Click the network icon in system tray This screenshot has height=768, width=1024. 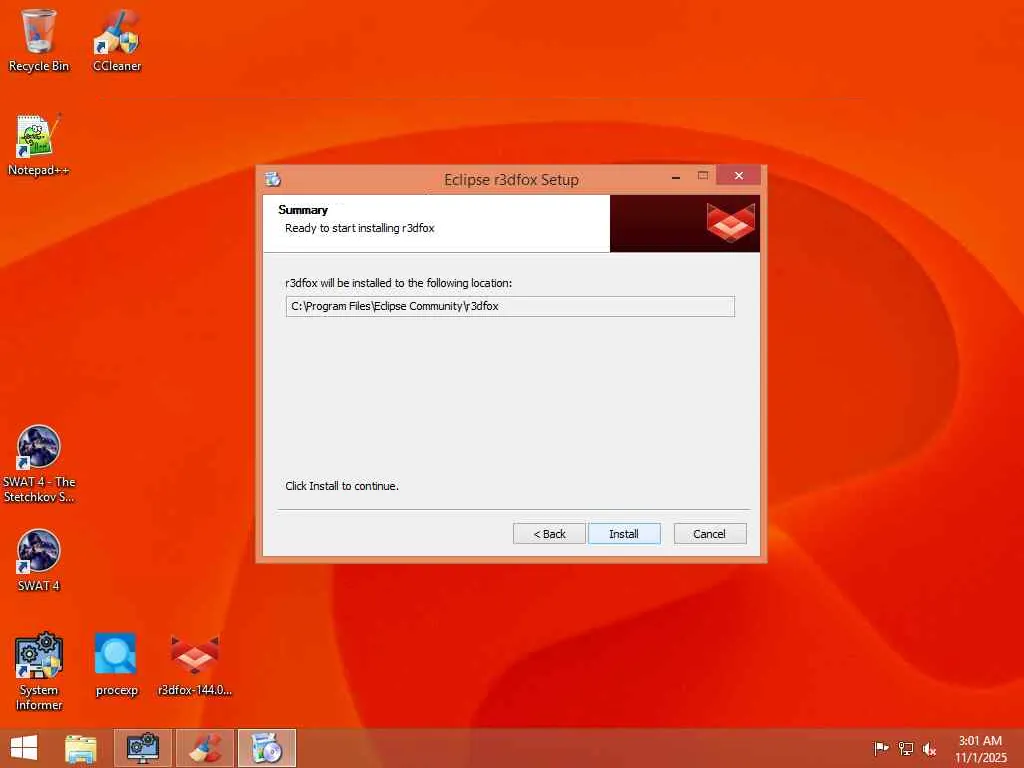(906, 748)
